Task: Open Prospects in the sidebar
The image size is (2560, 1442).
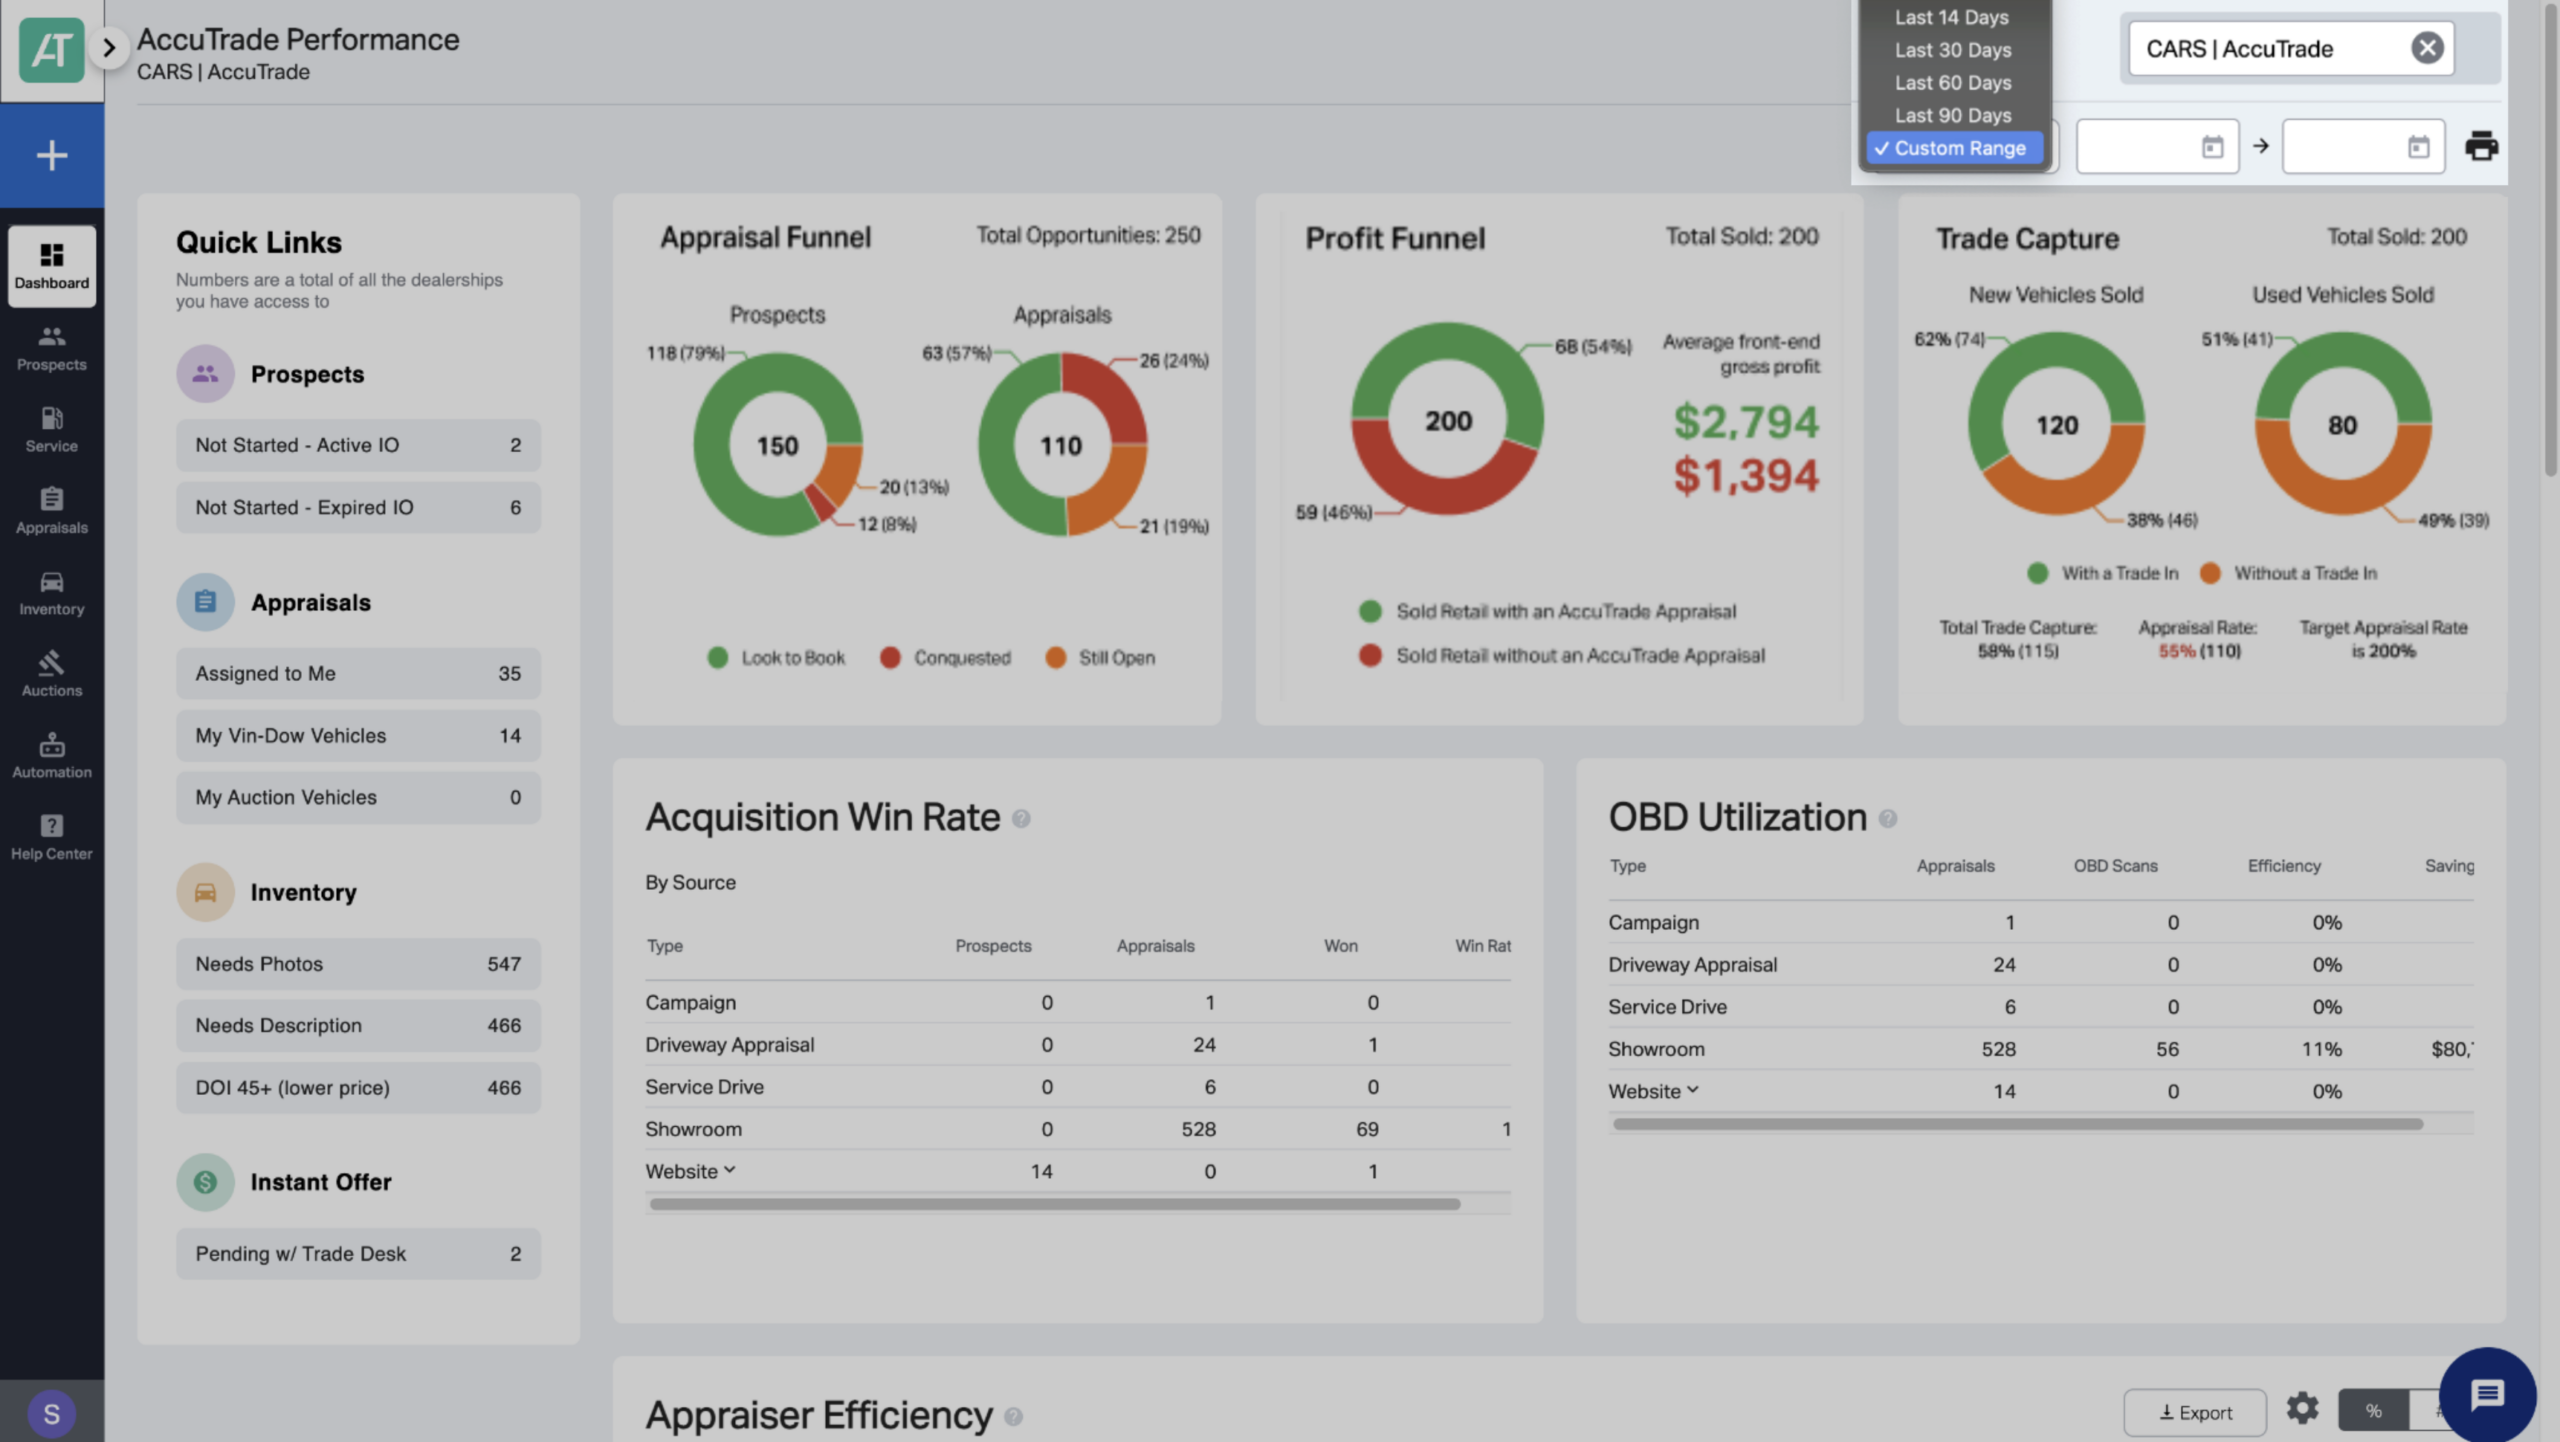Action: click(x=52, y=348)
